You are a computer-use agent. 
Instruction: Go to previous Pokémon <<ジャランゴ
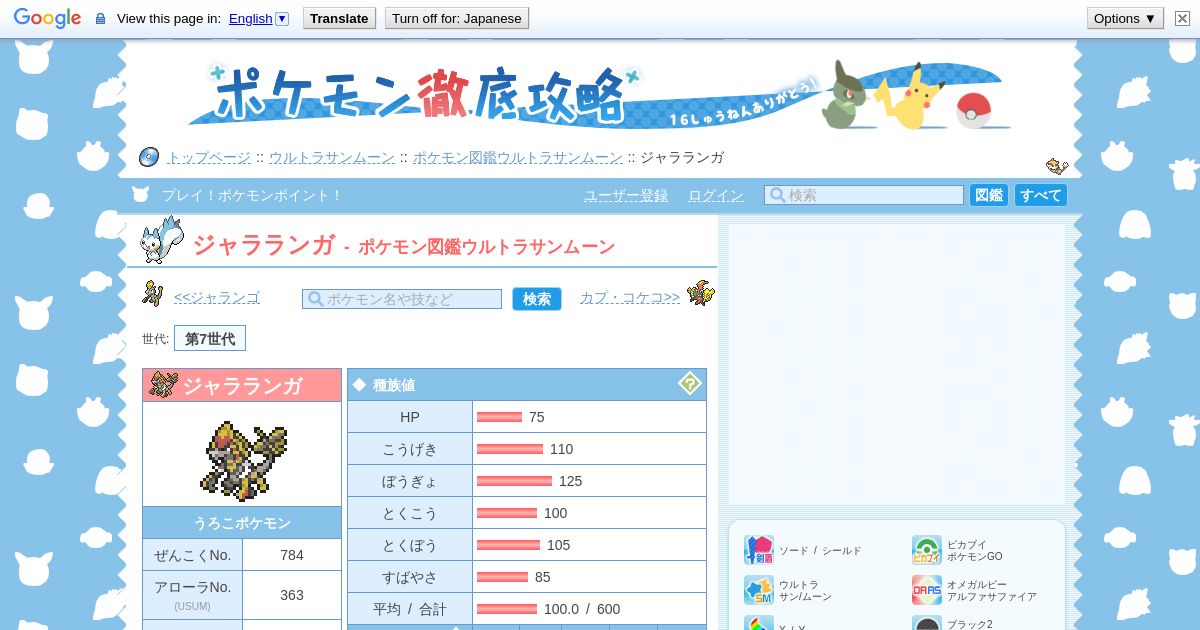[216, 298]
